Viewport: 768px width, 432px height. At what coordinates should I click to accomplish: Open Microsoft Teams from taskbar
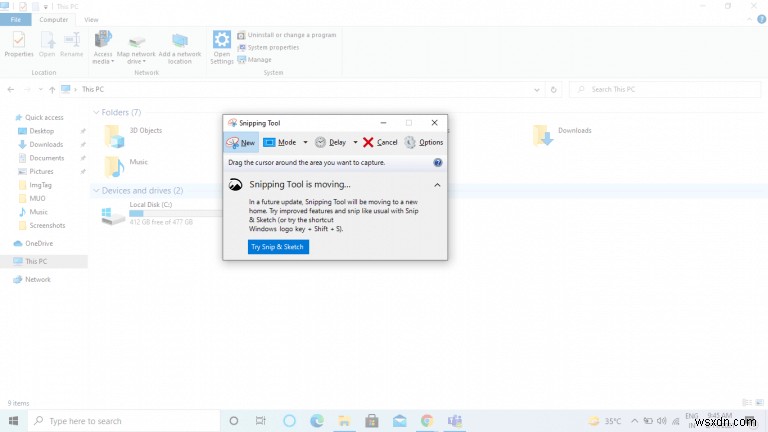pyautogui.click(x=455, y=421)
